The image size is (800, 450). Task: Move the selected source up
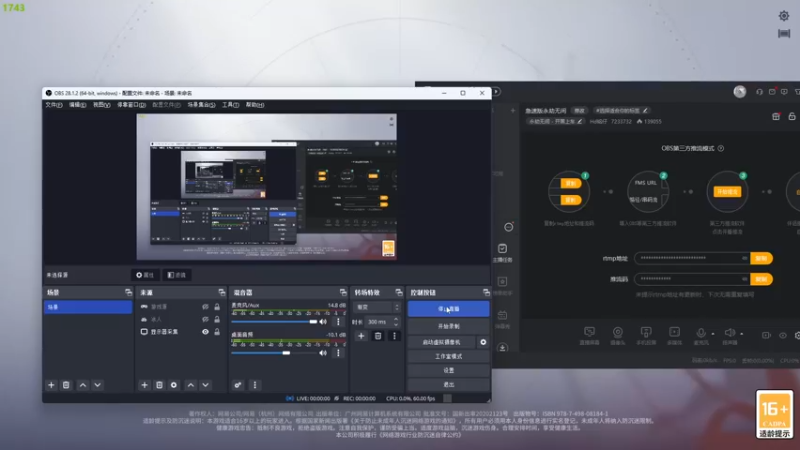(191, 385)
